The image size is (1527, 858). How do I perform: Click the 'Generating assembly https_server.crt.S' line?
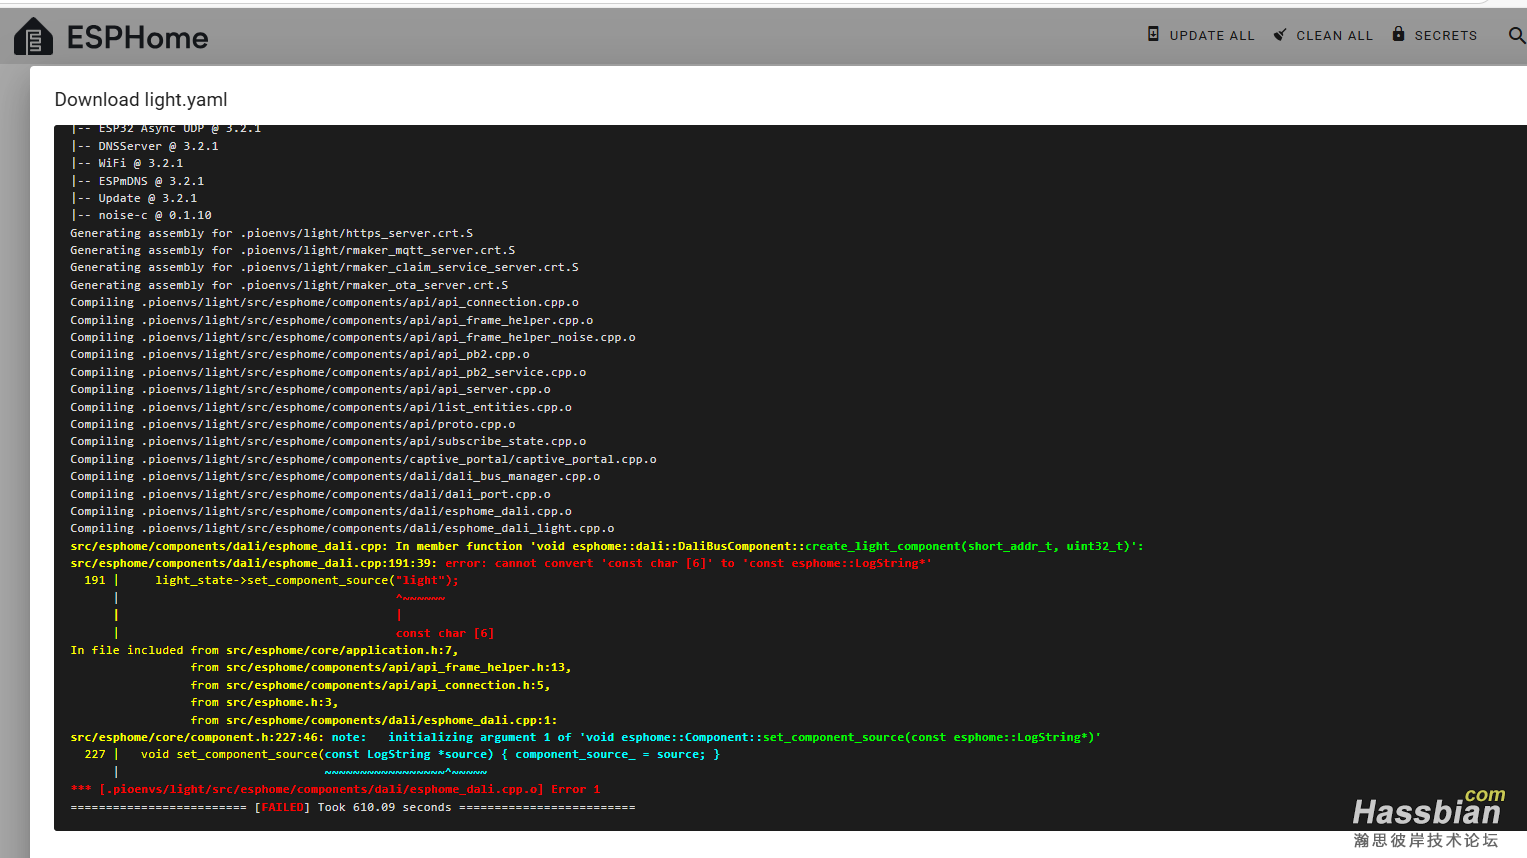(x=271, y=234)
